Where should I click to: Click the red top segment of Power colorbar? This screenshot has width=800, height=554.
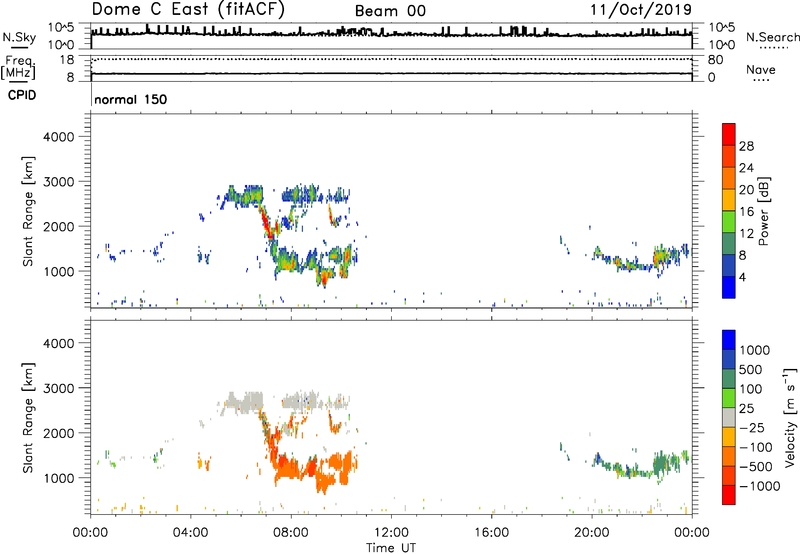click(x=729, y=134)
